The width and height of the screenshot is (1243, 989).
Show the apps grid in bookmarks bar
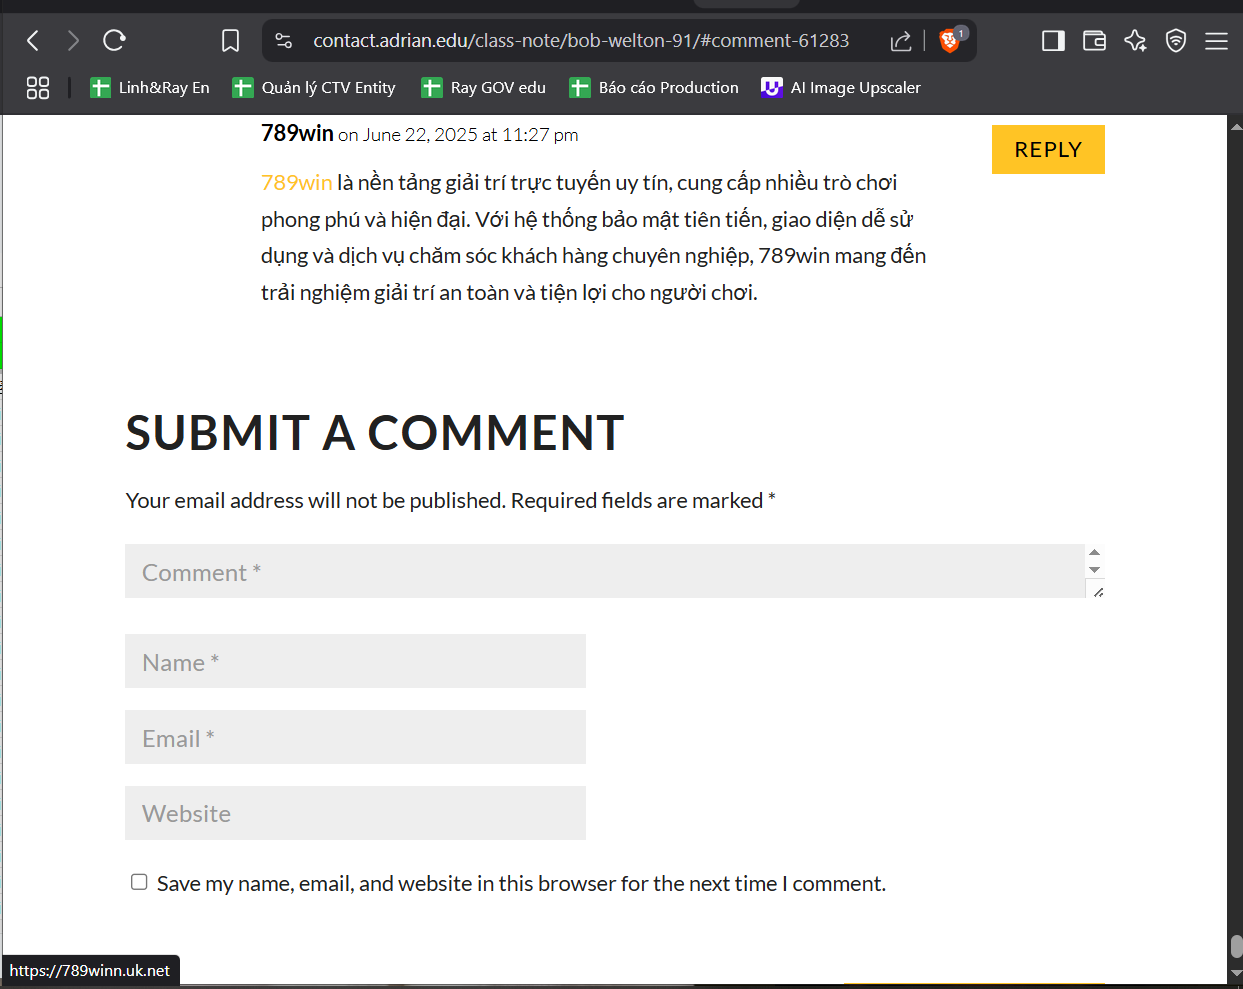[x=38, y=88]
